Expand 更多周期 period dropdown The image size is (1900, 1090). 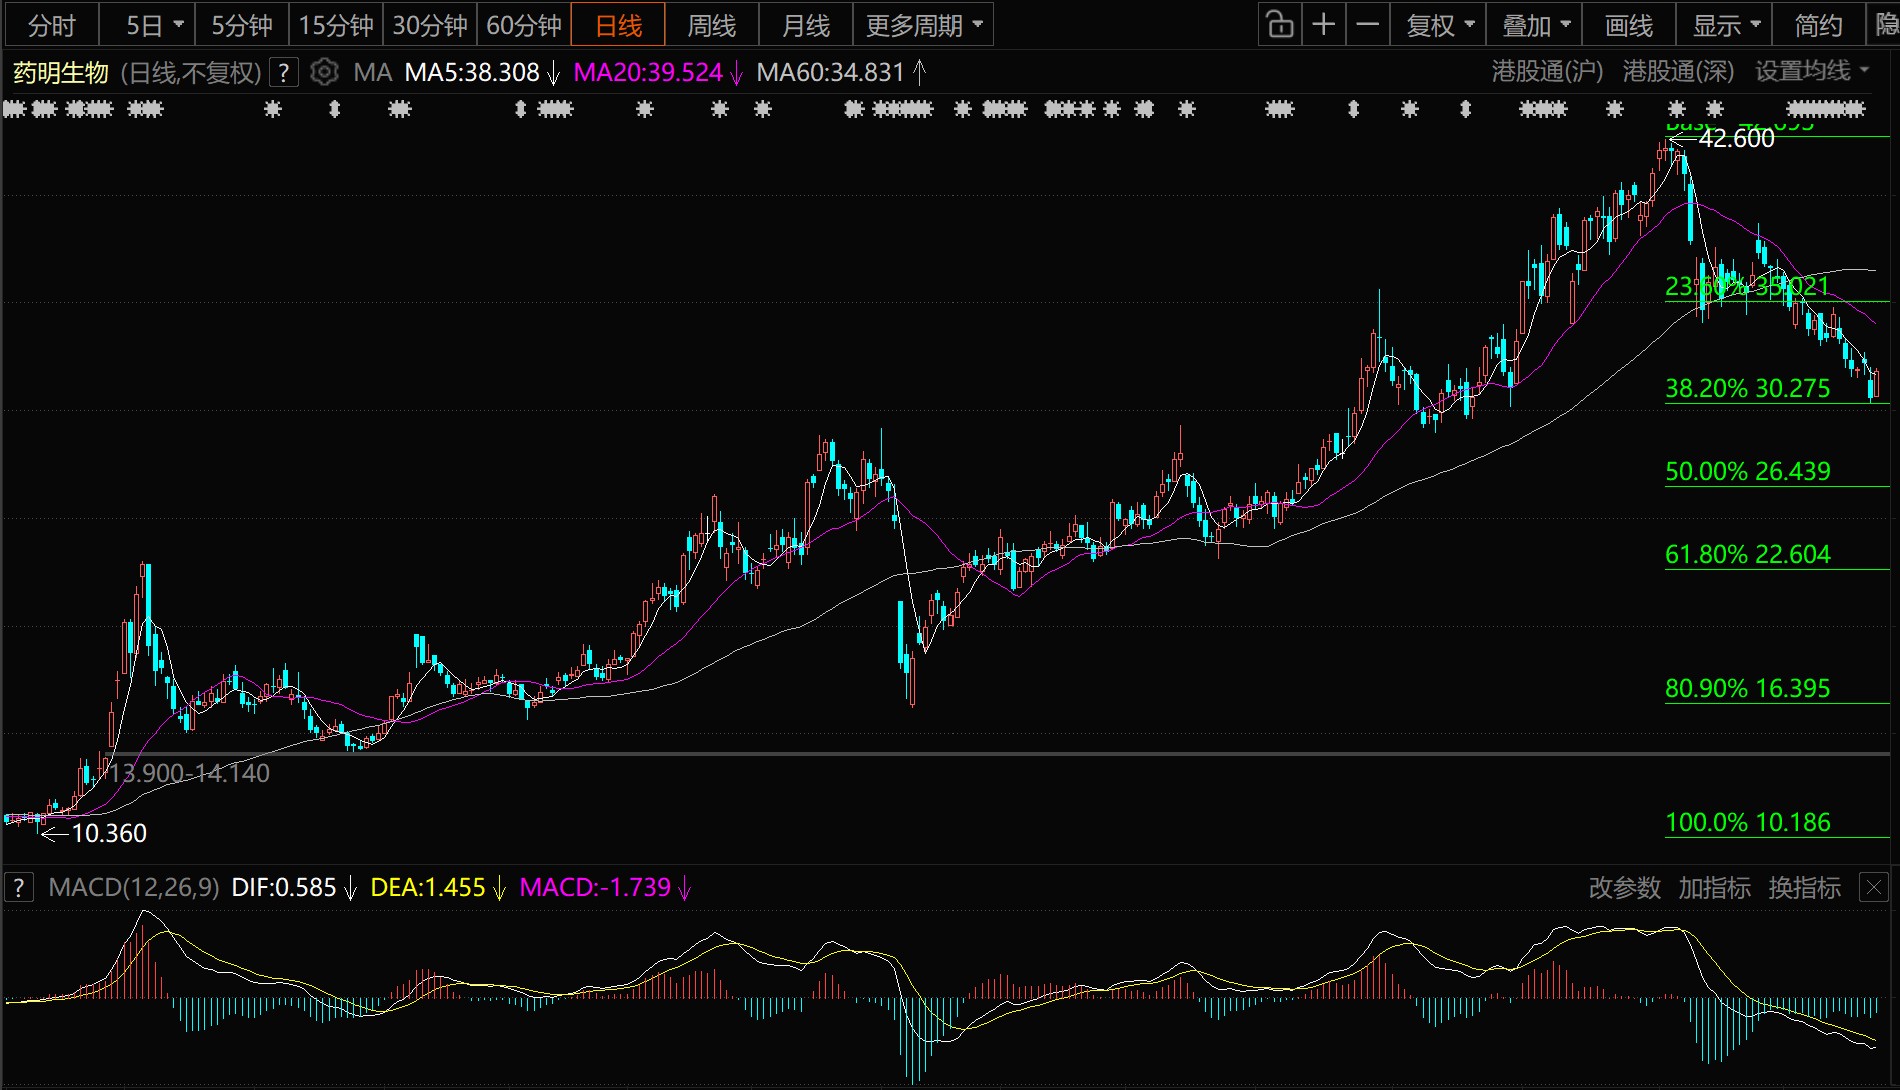pyautogui.click(x=923, y=25)
